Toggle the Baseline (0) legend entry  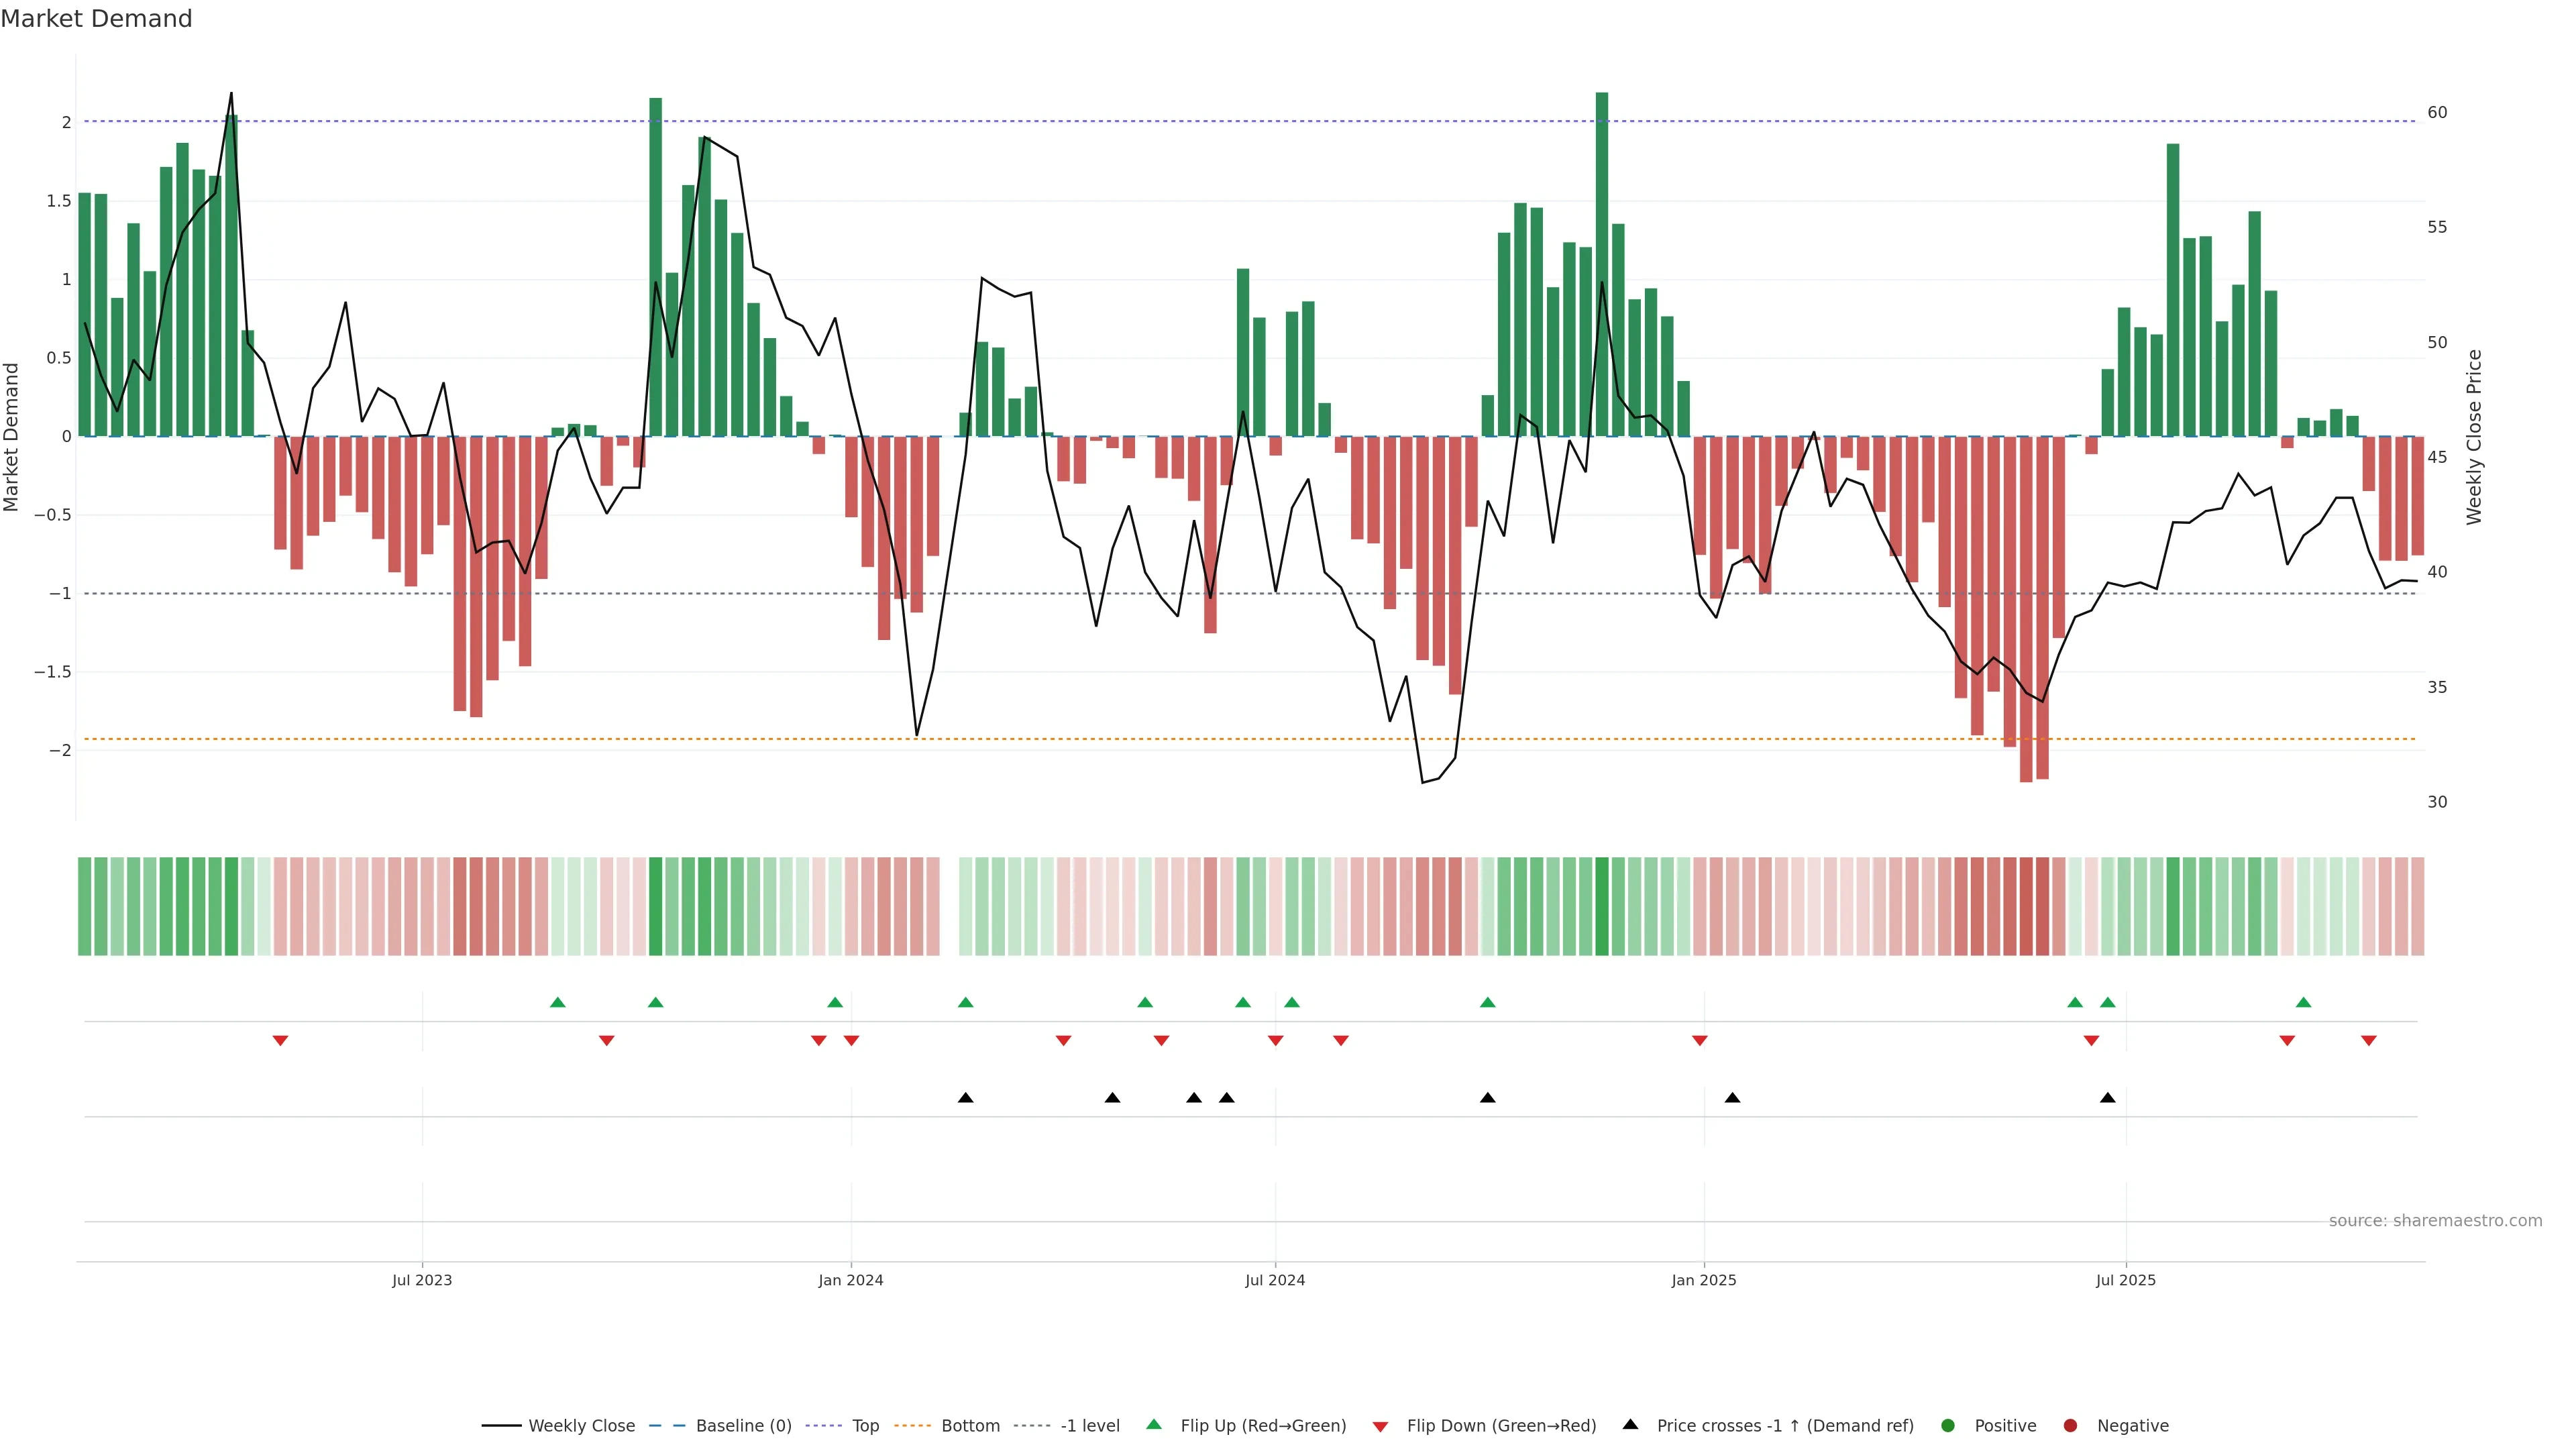point(743,1425)
